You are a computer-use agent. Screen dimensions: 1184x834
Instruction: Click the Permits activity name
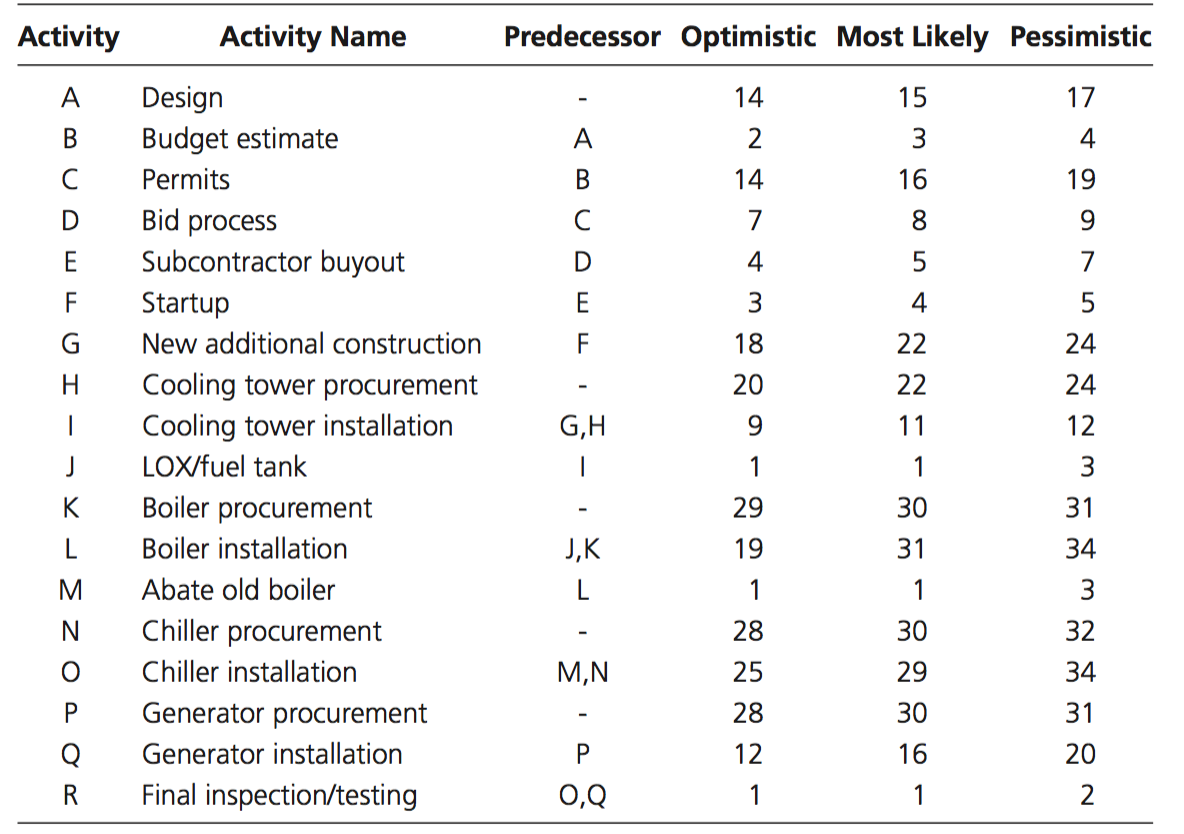click(x=186, y=180)
